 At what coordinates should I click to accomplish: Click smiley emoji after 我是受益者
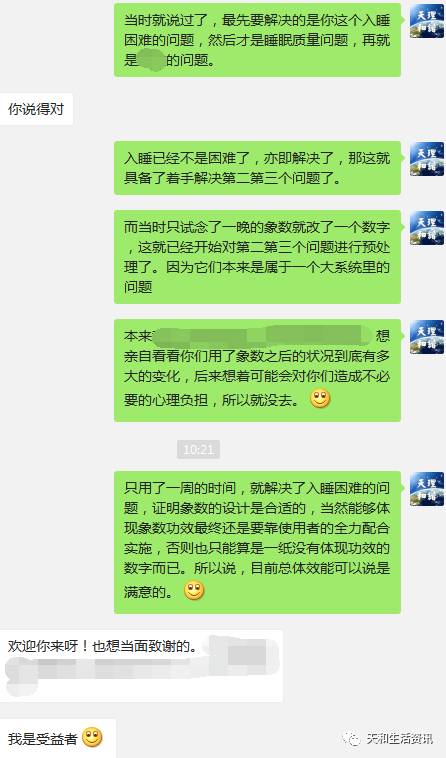click(93, 738)
